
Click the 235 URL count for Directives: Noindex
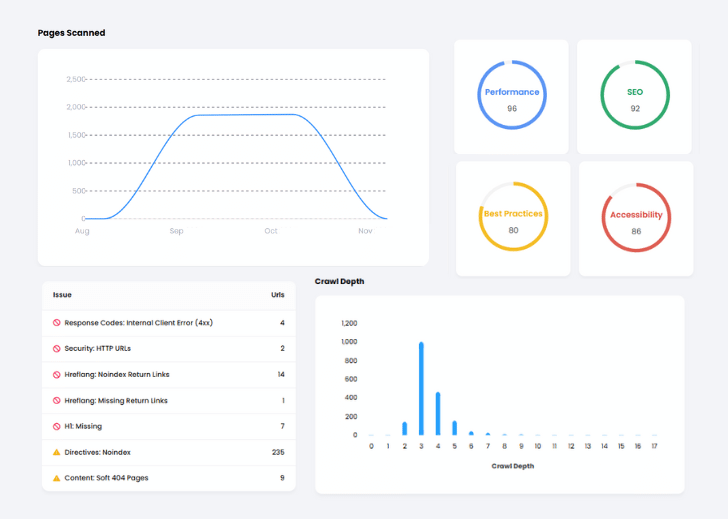pos(278,452)
